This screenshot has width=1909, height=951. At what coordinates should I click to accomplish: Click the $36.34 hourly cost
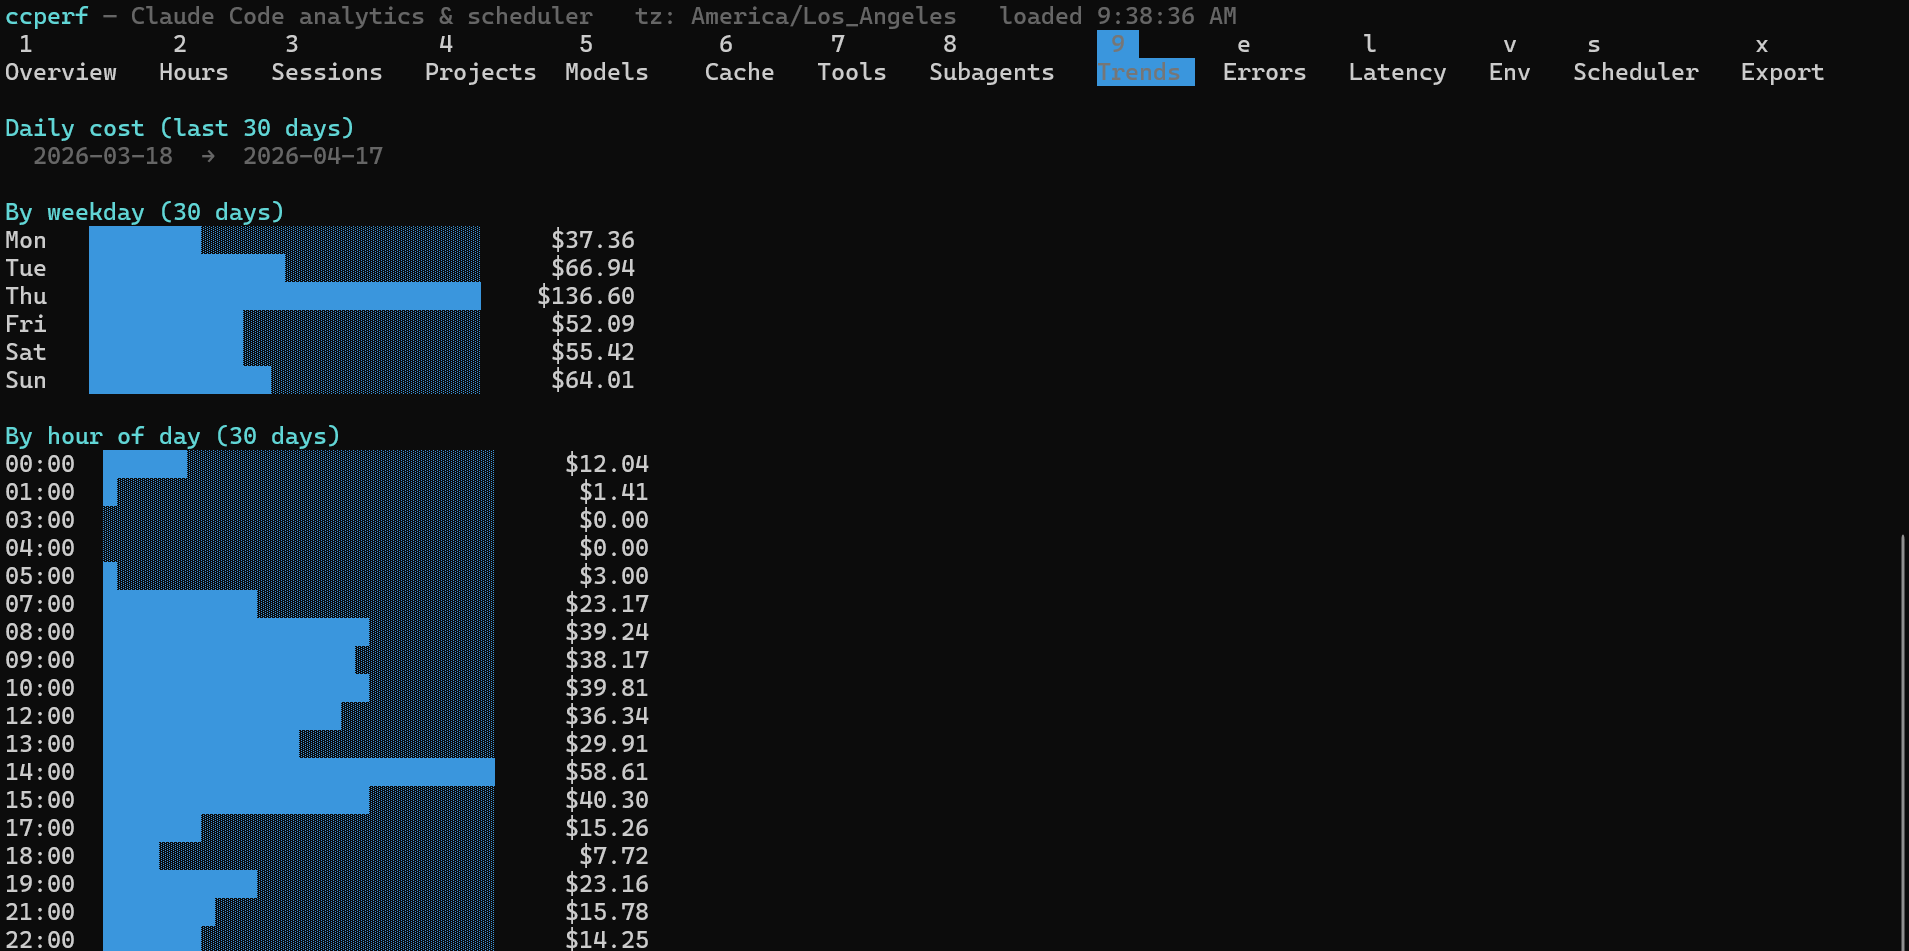pyautogui.click(x=607, y=716)
